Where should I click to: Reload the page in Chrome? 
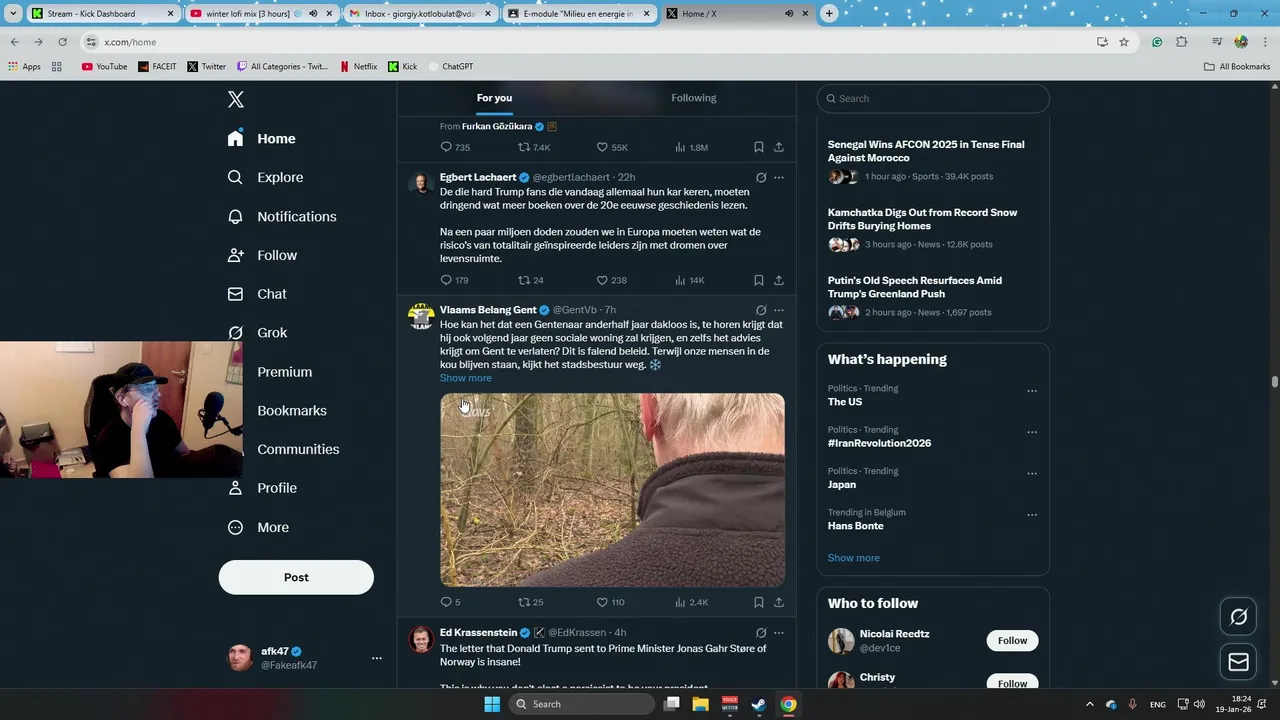pos(62,42)
